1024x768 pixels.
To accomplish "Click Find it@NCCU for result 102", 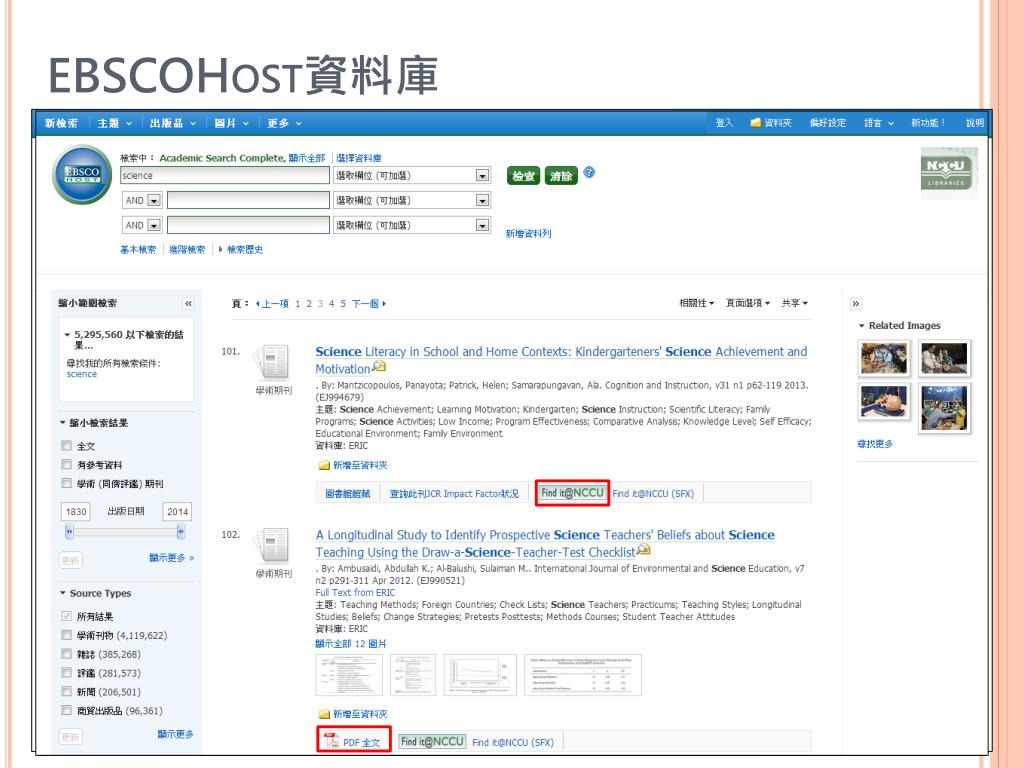I will 432,742.
